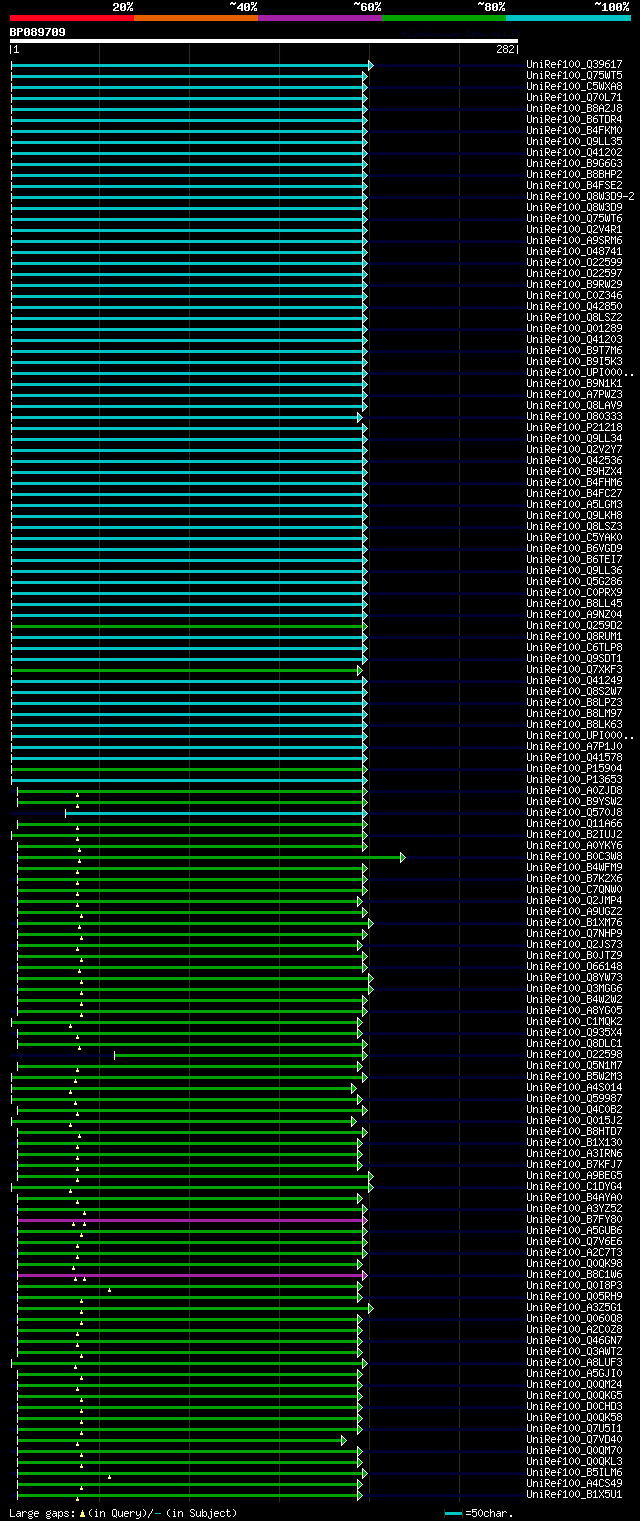Click the purple alignment bar for B7FY80

click(191, 1220)
